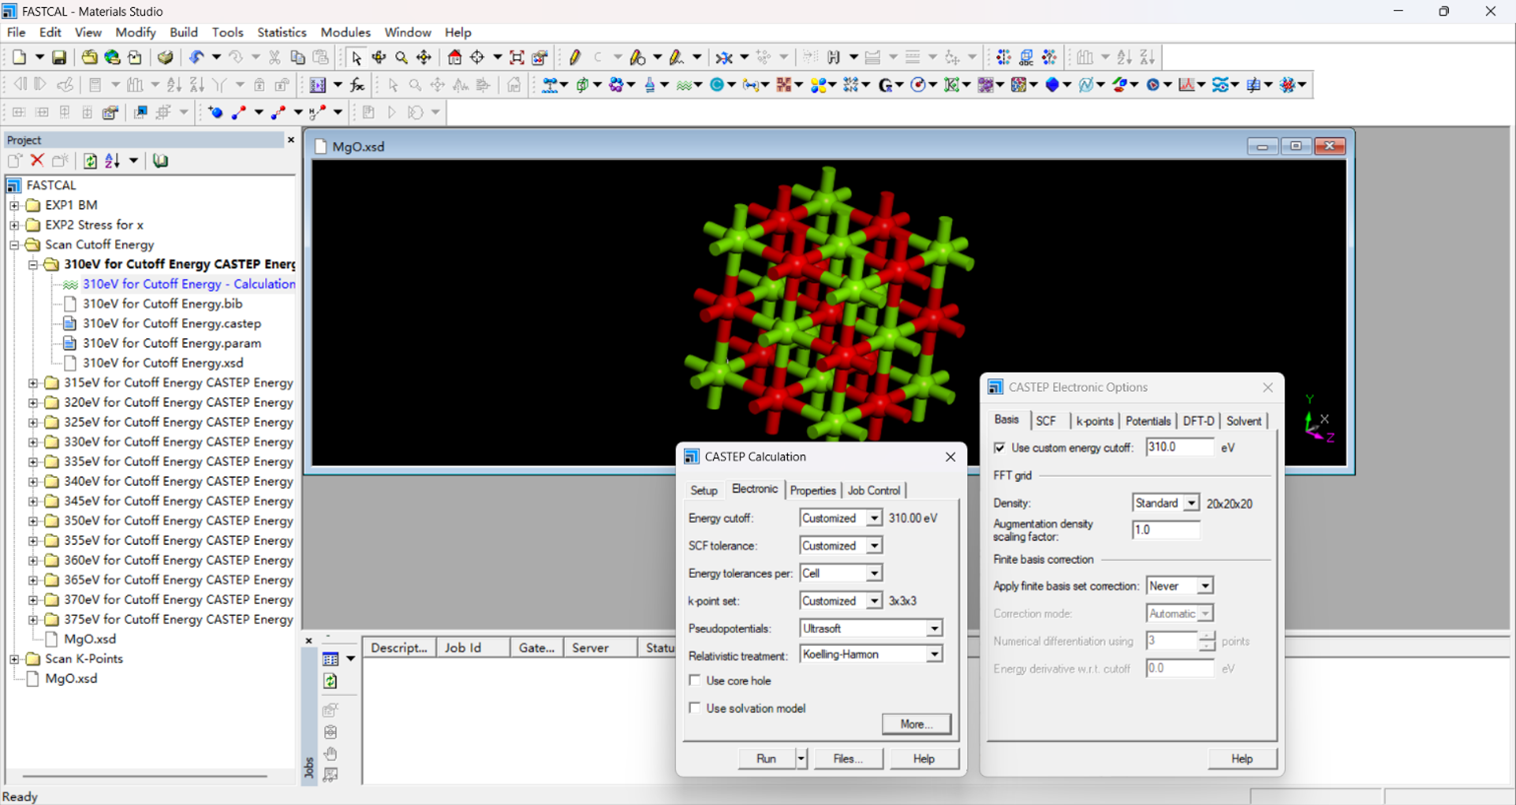Click the Copy icon in toolbar
This screenshot has height=805, width=1516.
click(x=297, y=58)
